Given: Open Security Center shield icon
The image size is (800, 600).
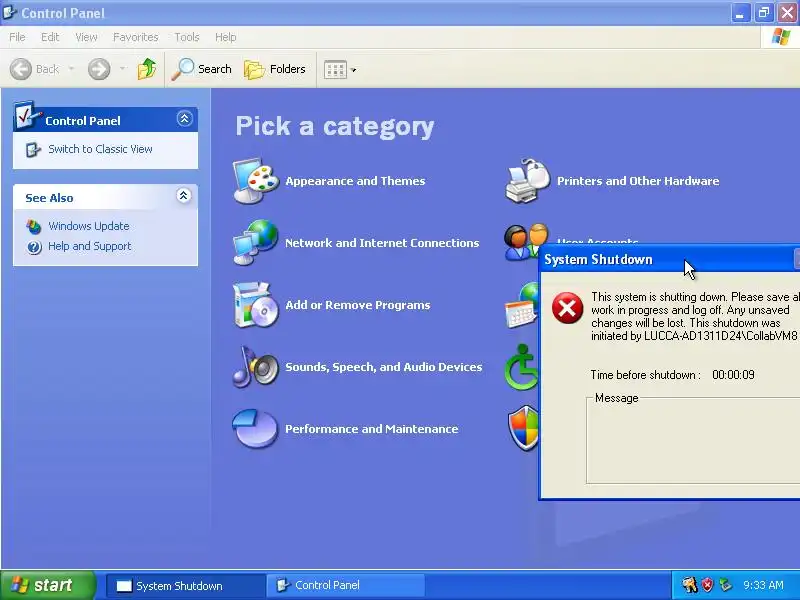Looking at the screenshot, I should (x=523, y=429).
